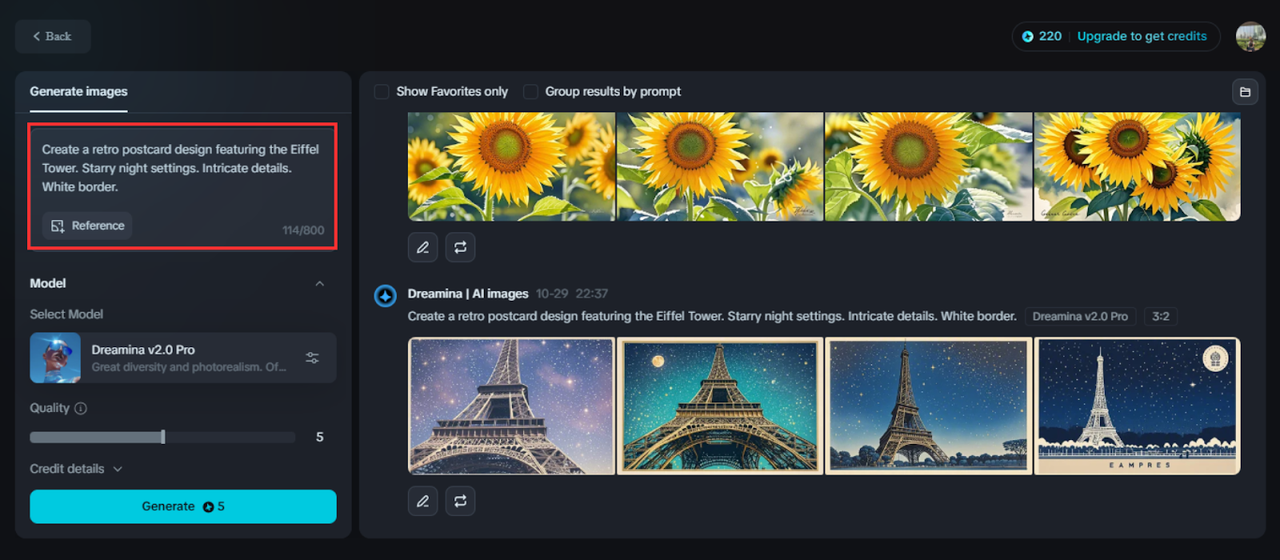Click the 220 credits coin icon
Screen dimensions: 1280x560
1027,36
